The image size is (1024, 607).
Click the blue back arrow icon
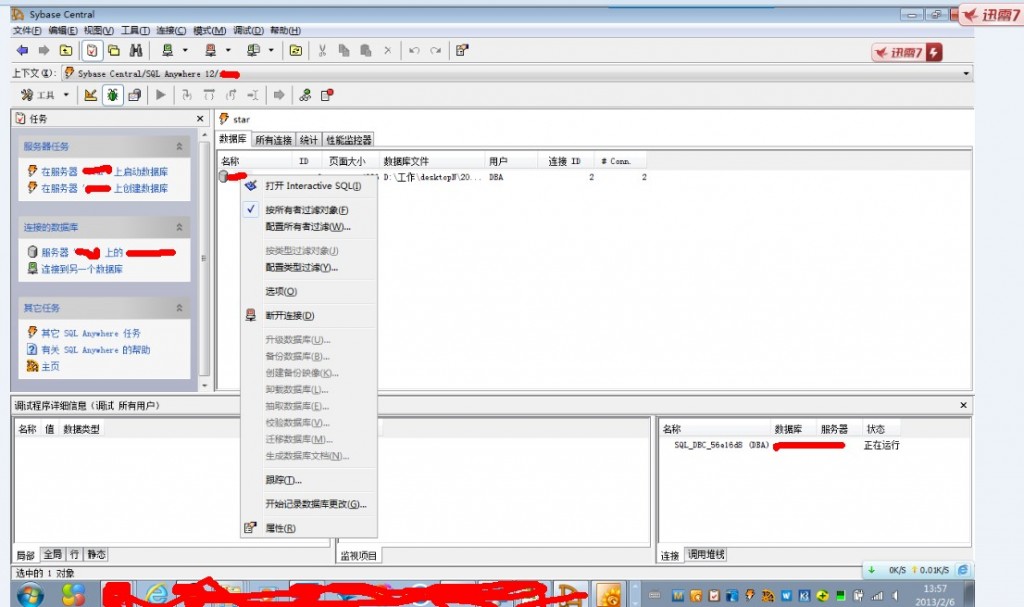[21, 50]
